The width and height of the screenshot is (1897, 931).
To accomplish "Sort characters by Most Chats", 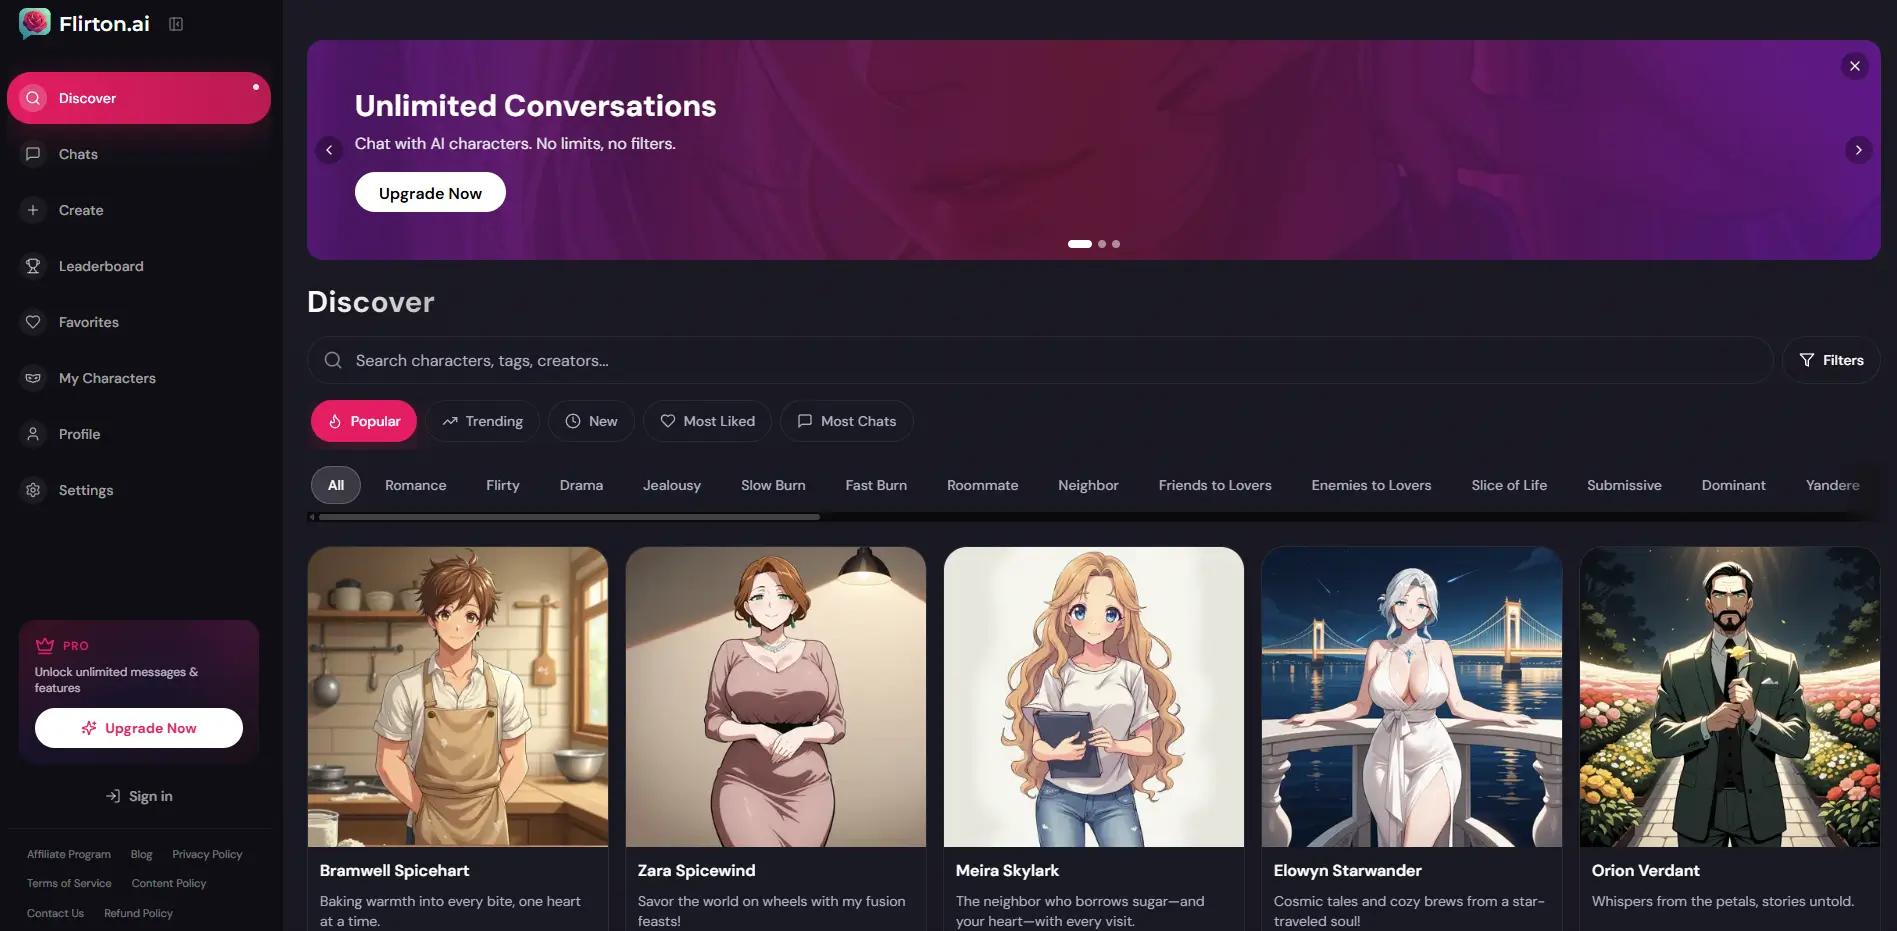I will point(847,421).
